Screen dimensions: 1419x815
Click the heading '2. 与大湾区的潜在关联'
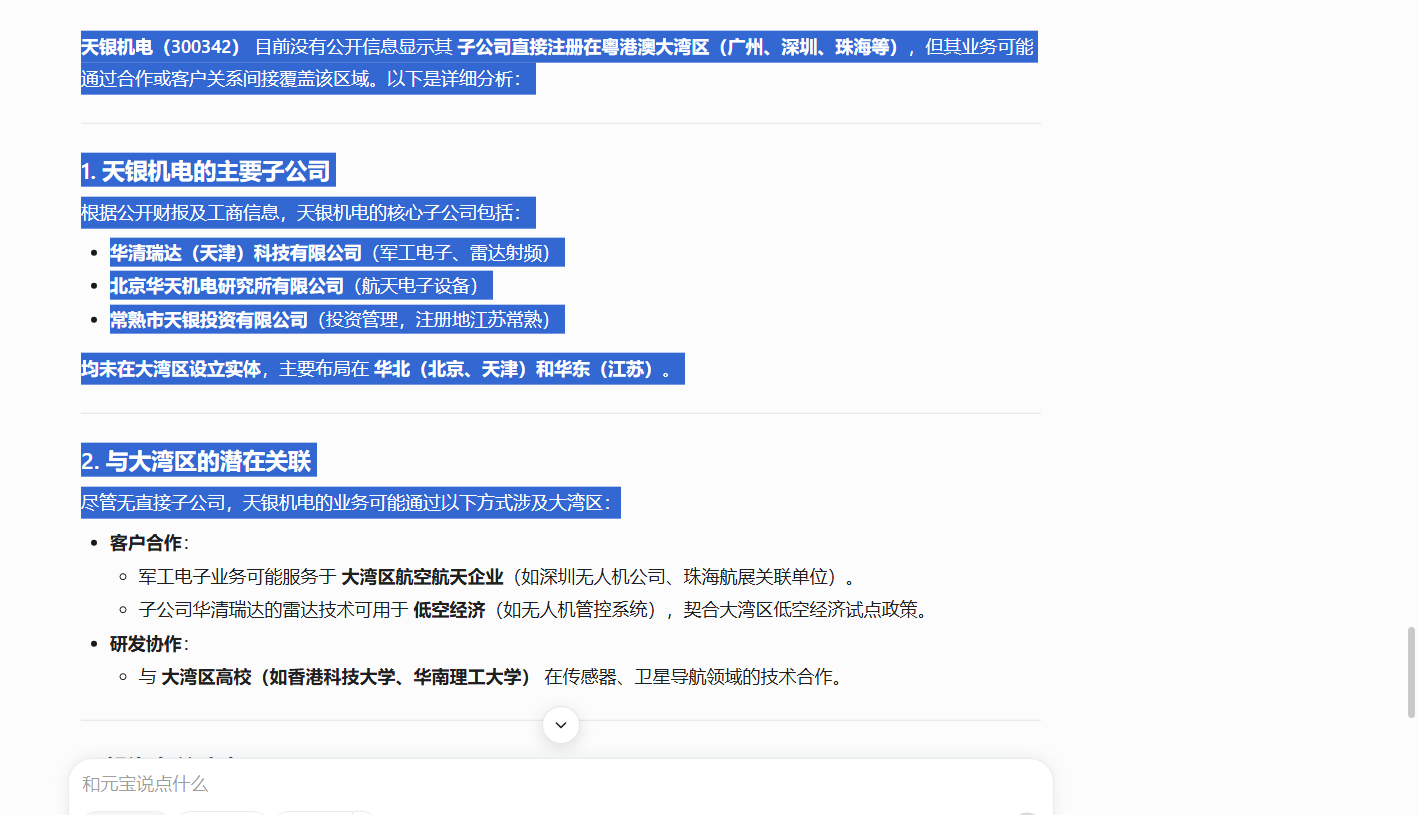coord(196,461)
